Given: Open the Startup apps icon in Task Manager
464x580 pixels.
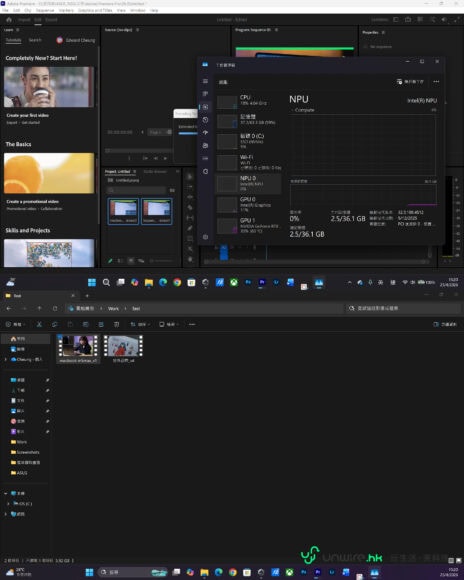Looking at the screenshot, I should pyautogui.click(x=205, y=132).
